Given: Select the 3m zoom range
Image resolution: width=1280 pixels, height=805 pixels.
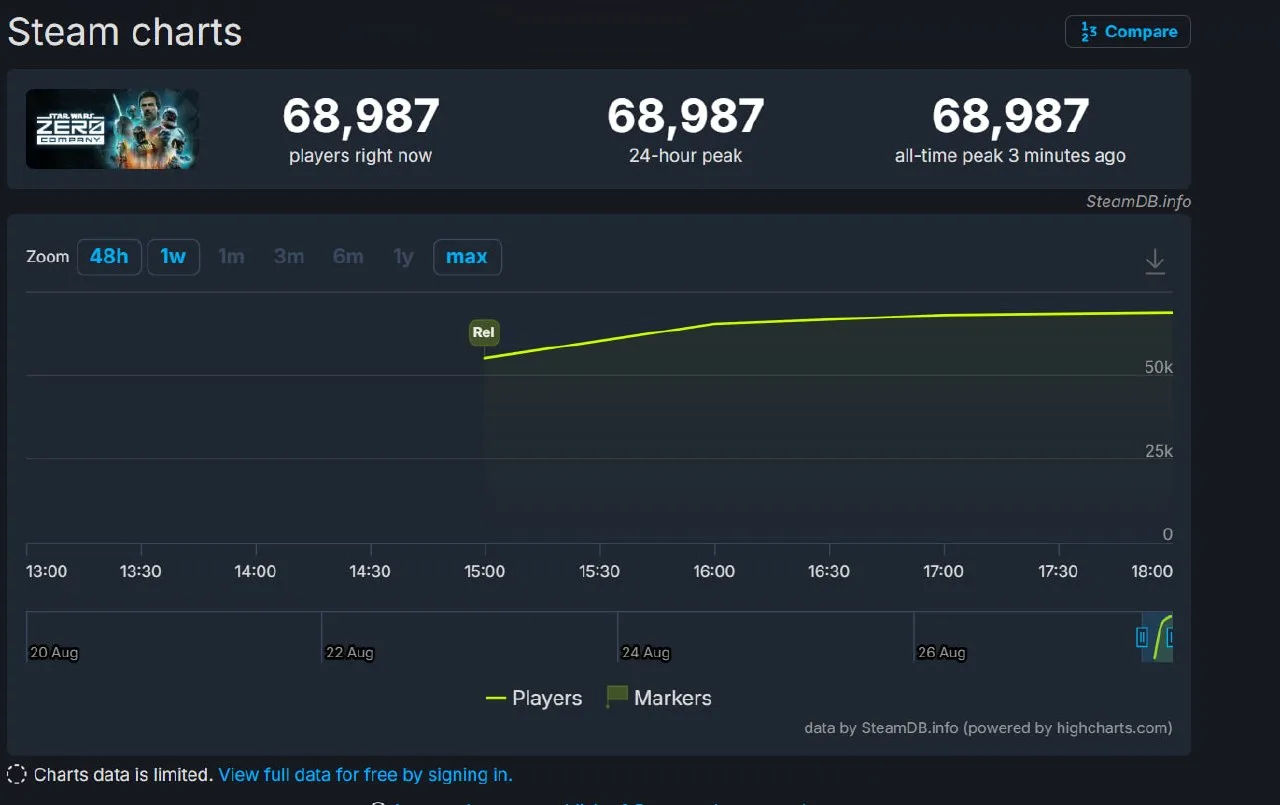Looking at the screenshot, I should 289,257.
